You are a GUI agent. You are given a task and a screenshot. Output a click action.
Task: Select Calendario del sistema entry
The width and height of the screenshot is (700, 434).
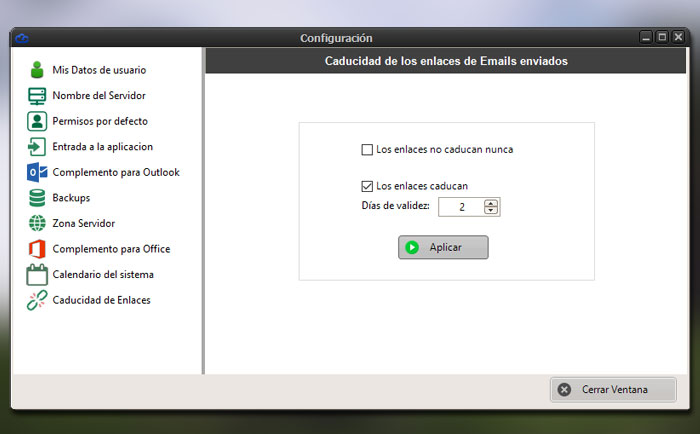[x=103, y=274]
